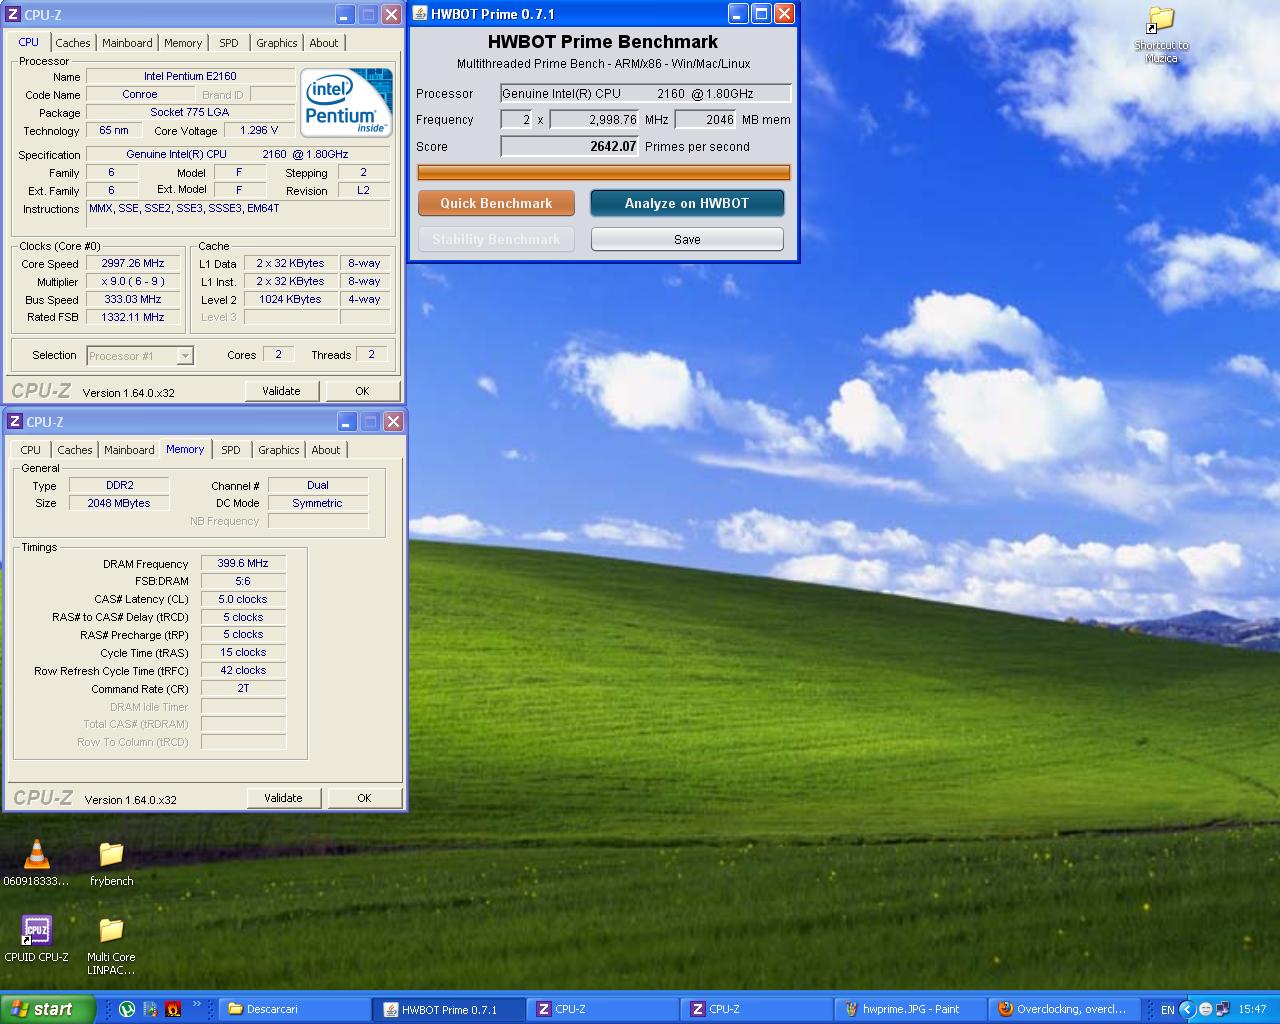The height and width of the screenshot is (1024, 1280).
Task: Click the orange benchmark progress bar
Action: coord(604,172)
